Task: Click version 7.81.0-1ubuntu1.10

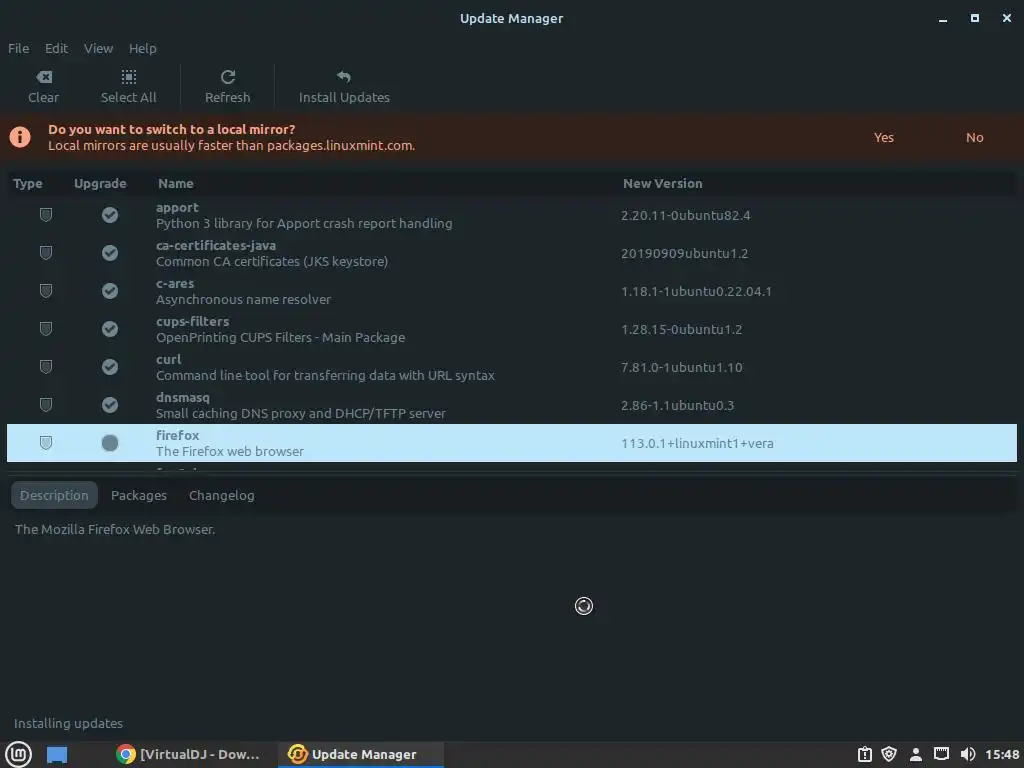Action: [681, 367]
